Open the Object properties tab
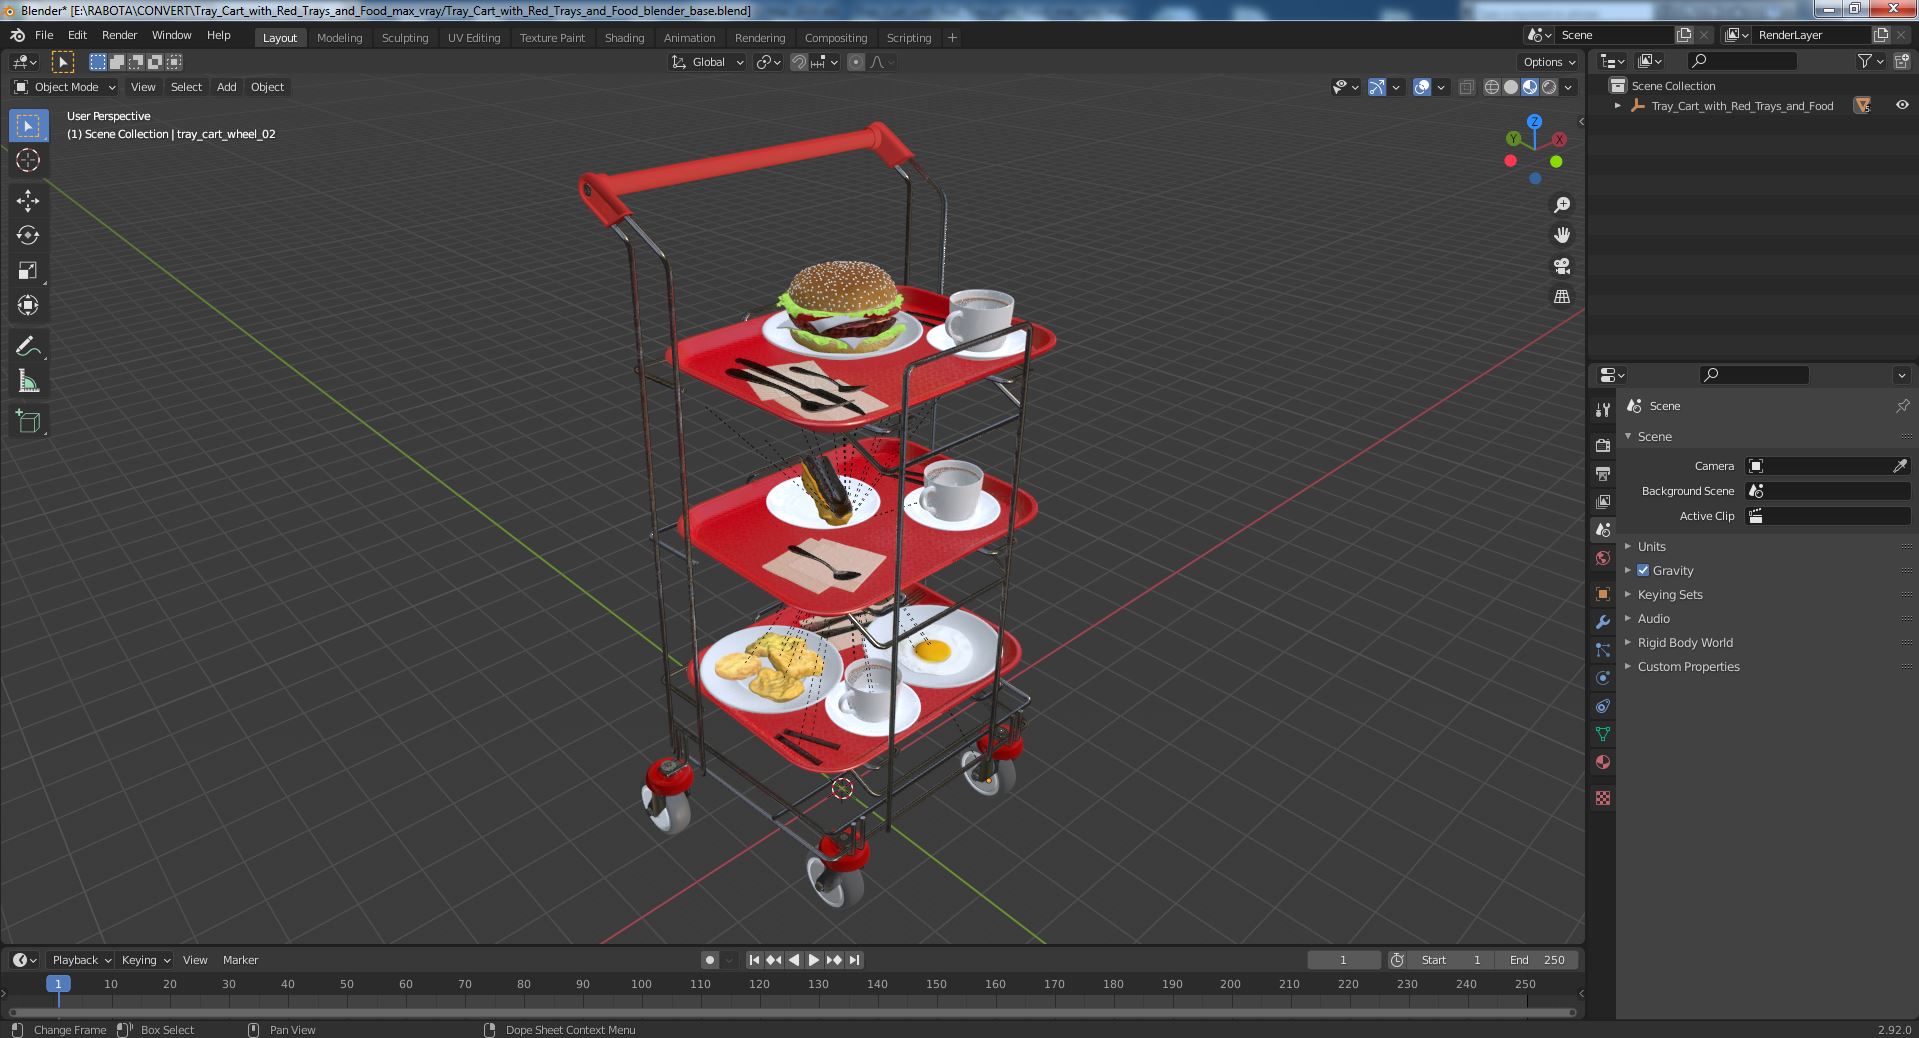The width and height of the screenshot is (1919, 1038). click(1603, 594)
